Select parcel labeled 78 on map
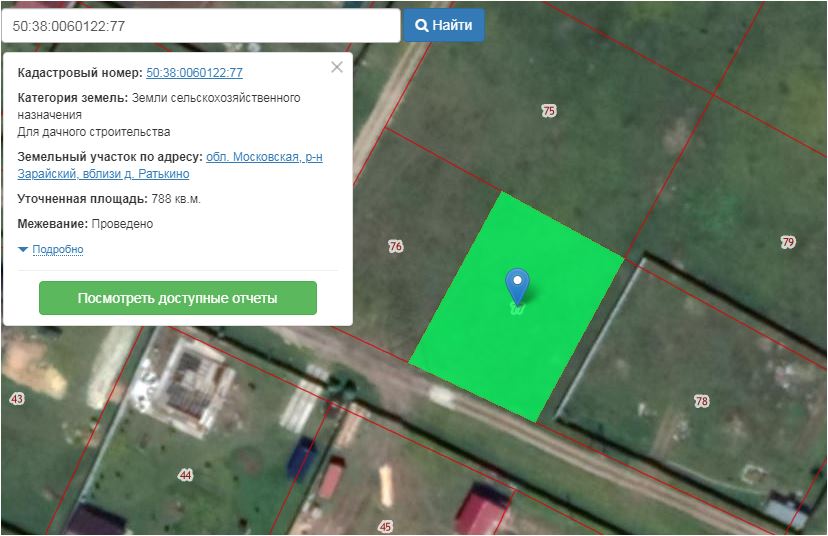 tap(701, 401)
